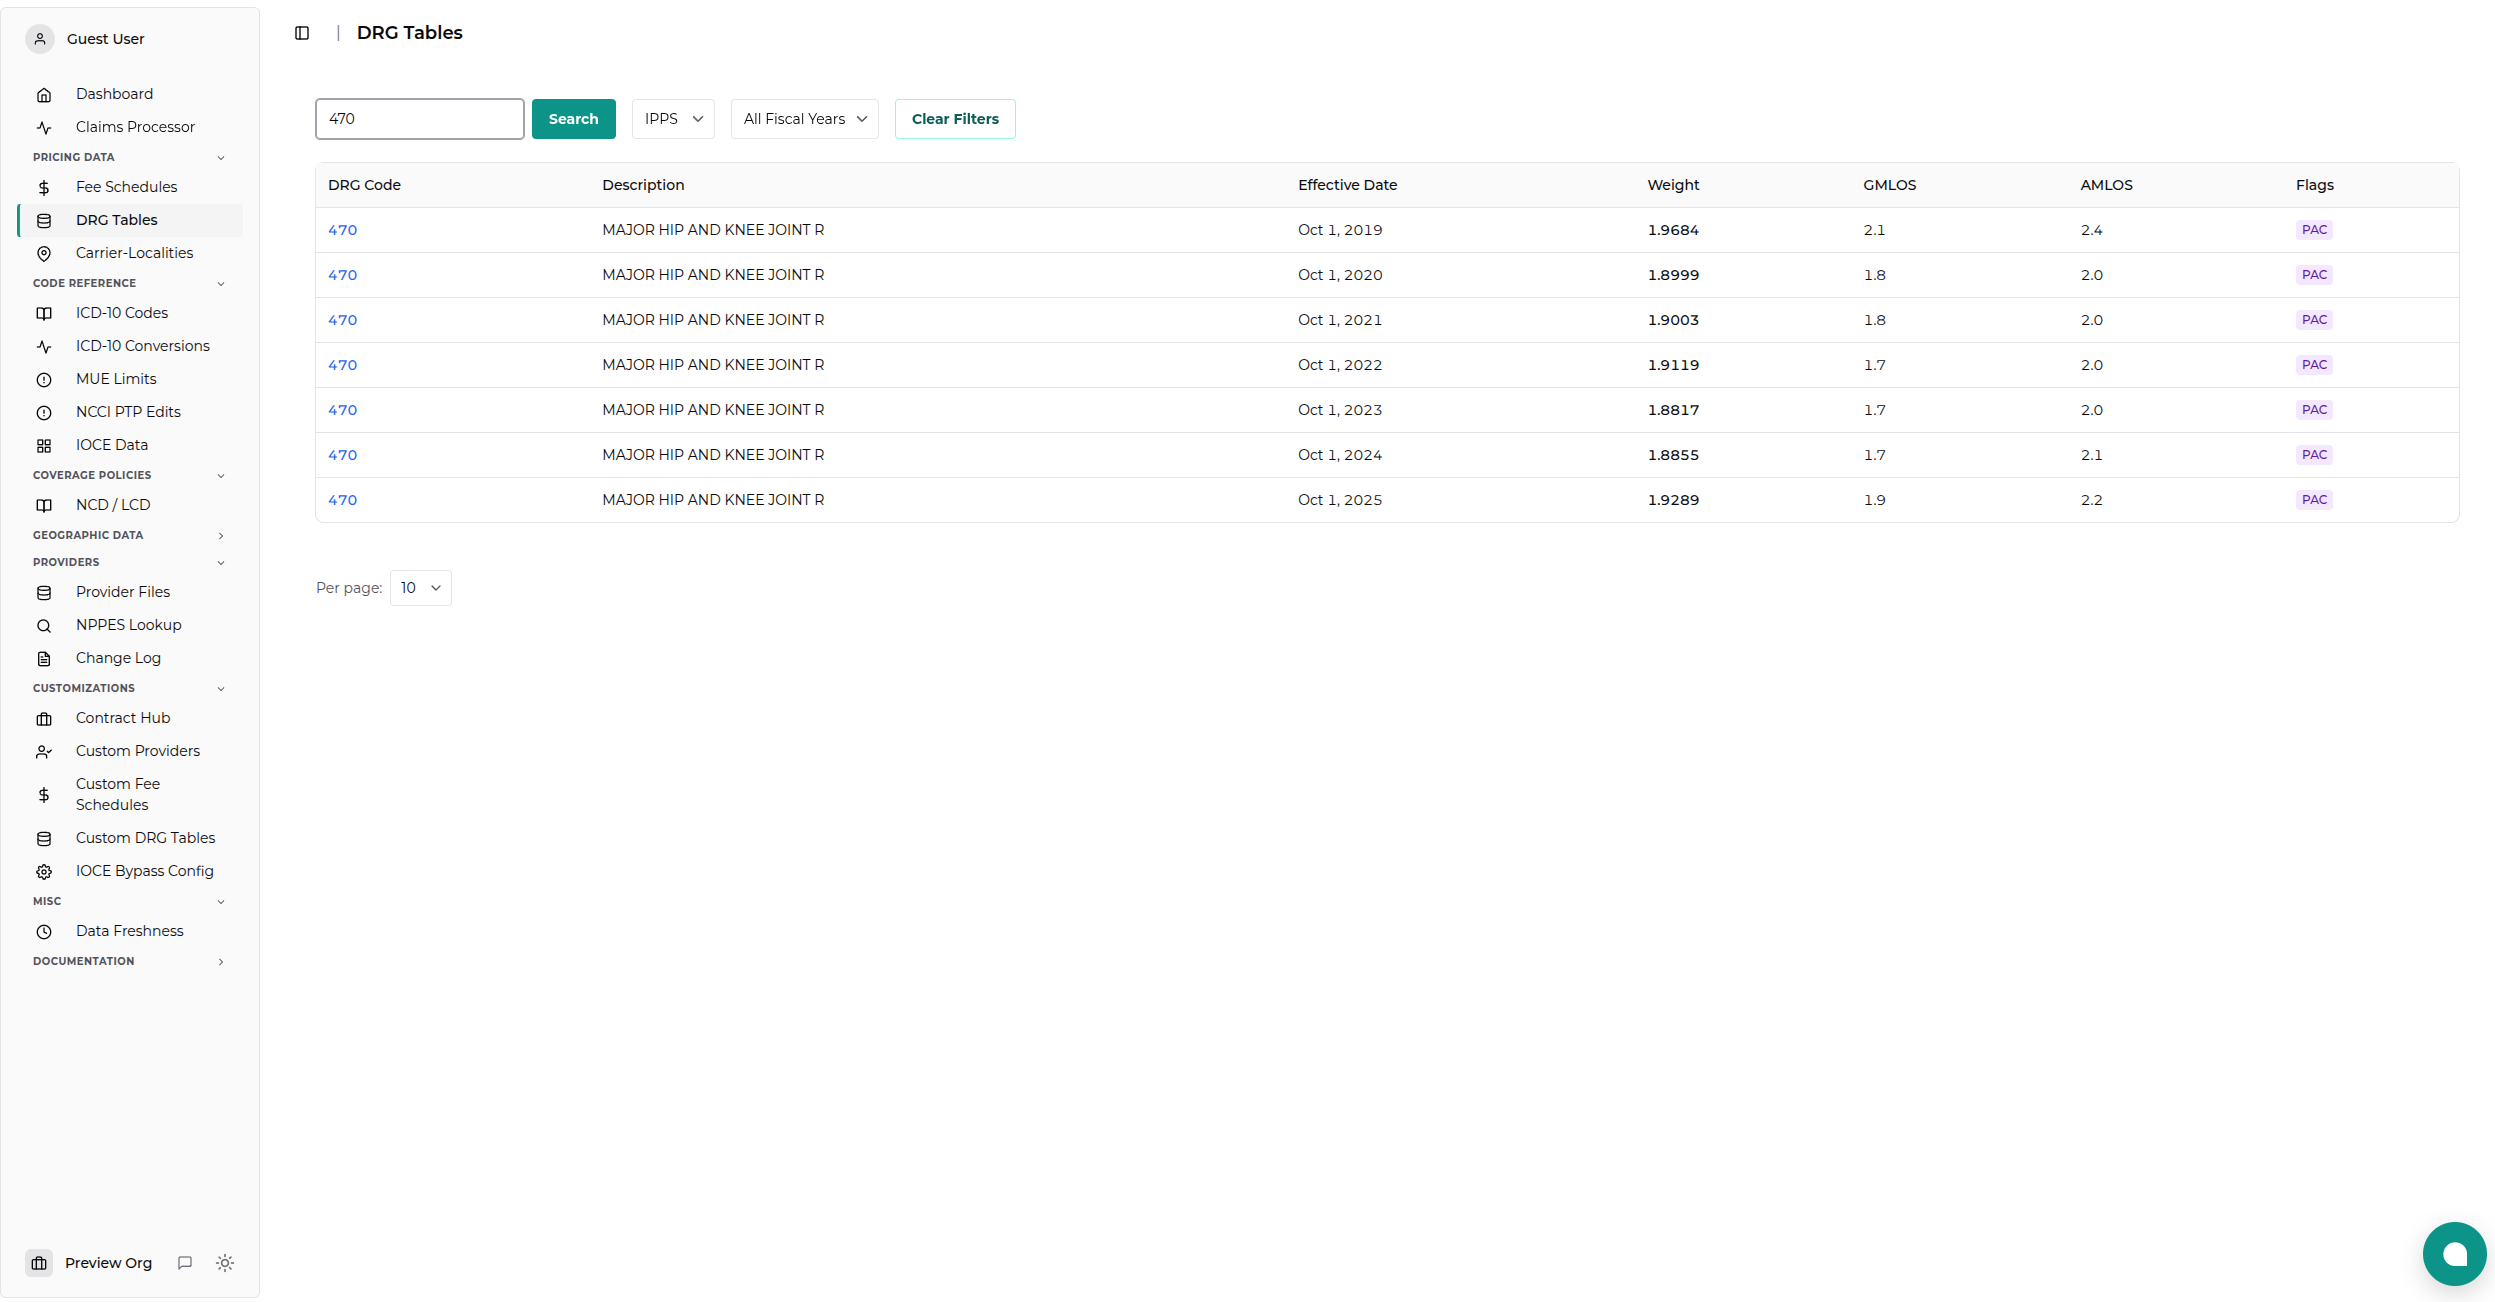Screen dimensions: 2495x1302
Task: Click the IOCE Data grid icon
Action: [44, 446]
